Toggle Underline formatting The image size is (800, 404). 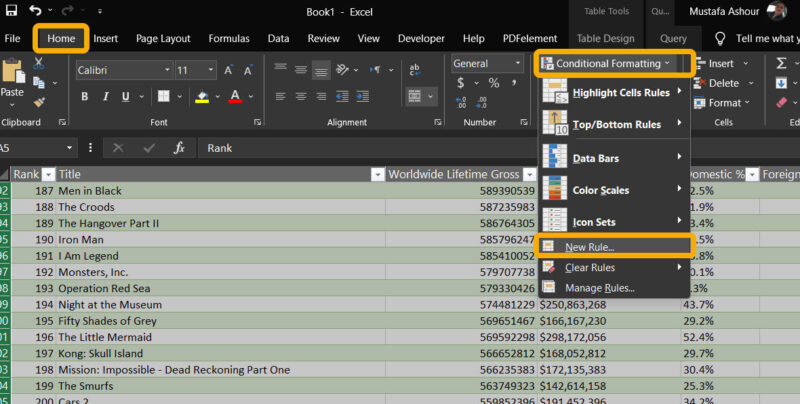(x=126, y=96)
